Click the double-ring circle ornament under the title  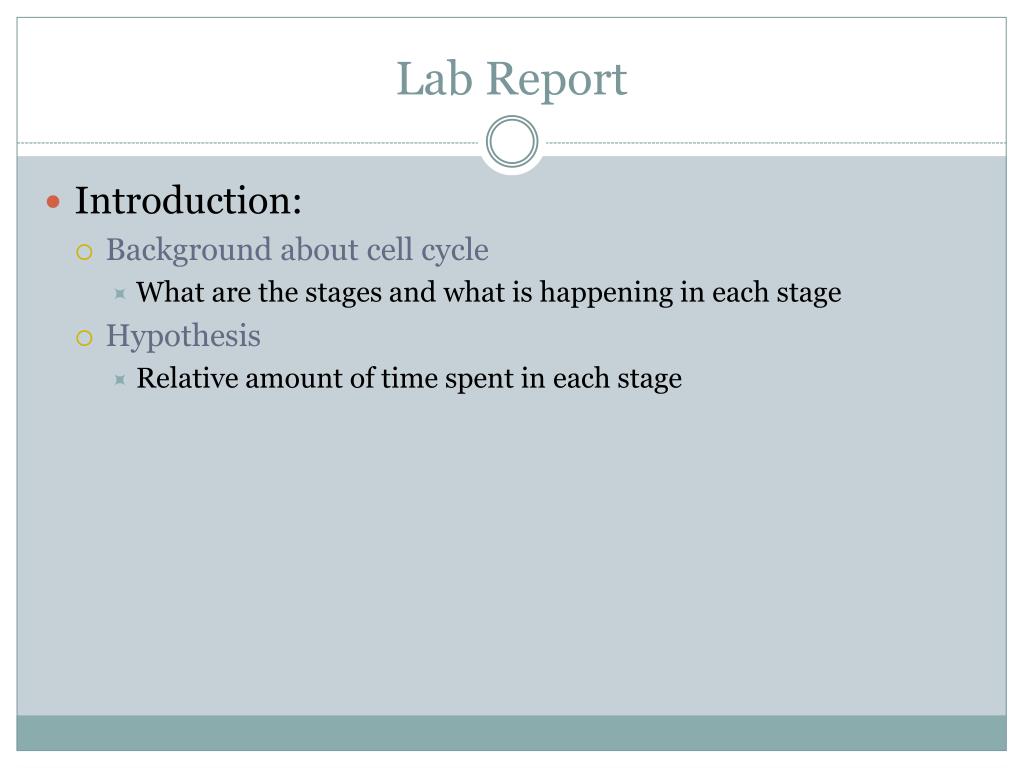point(512,142)
